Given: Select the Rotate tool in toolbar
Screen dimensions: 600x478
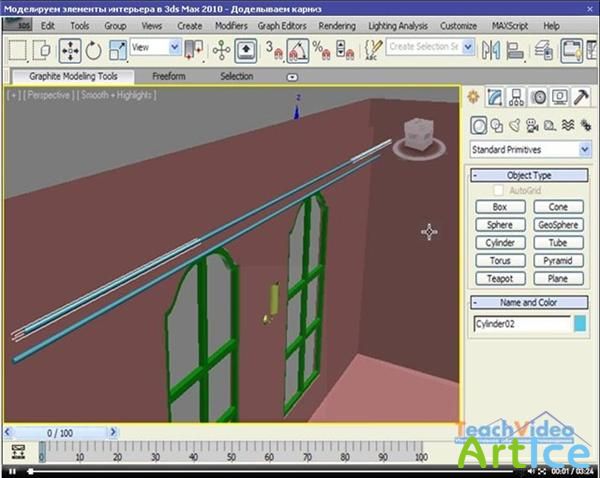Looking at the screenshot, I should pos(94,48).
